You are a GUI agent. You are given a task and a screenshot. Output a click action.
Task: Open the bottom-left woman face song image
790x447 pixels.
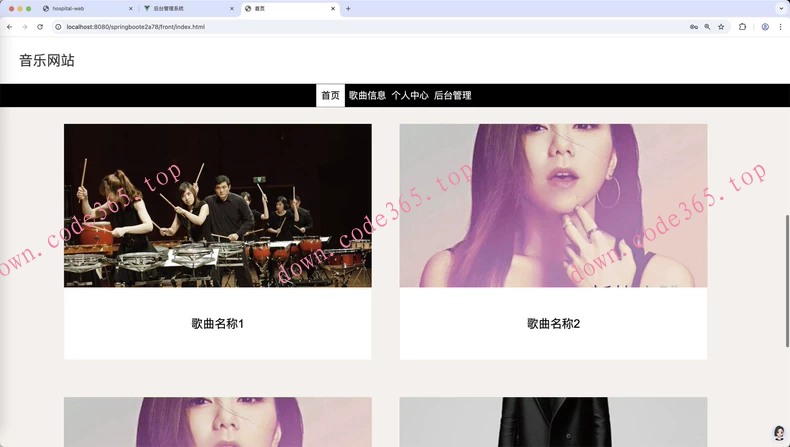pyautogui.click(x=218, y=422)
